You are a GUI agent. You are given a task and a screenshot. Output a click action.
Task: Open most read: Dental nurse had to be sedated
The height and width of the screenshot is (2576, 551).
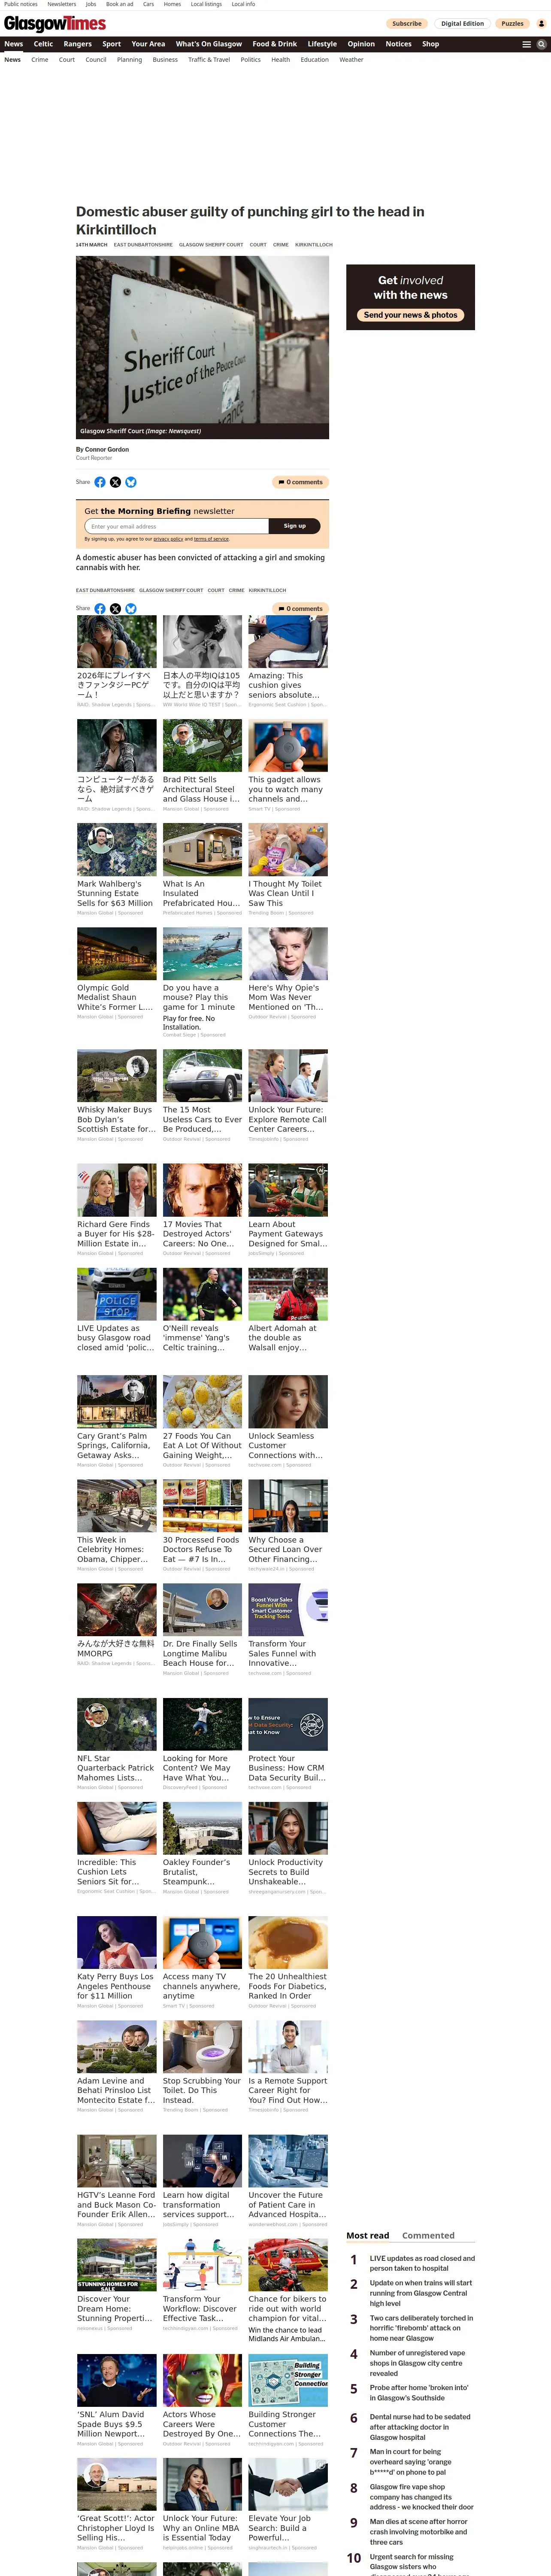(x=420, y=2427)
